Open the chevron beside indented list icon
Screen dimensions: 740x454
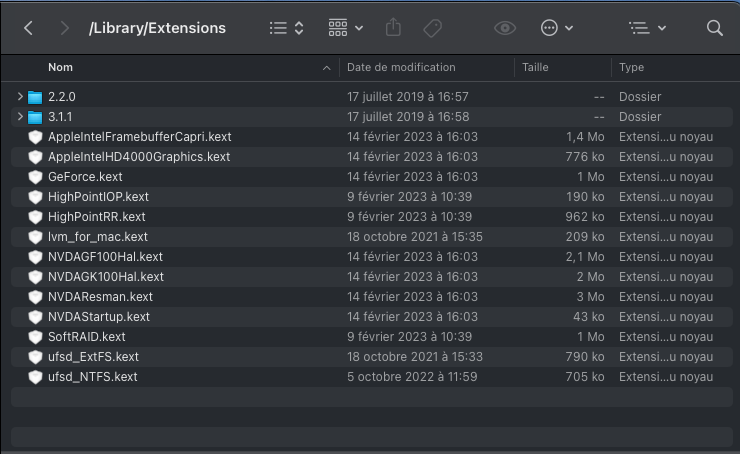tap(662, 28)
